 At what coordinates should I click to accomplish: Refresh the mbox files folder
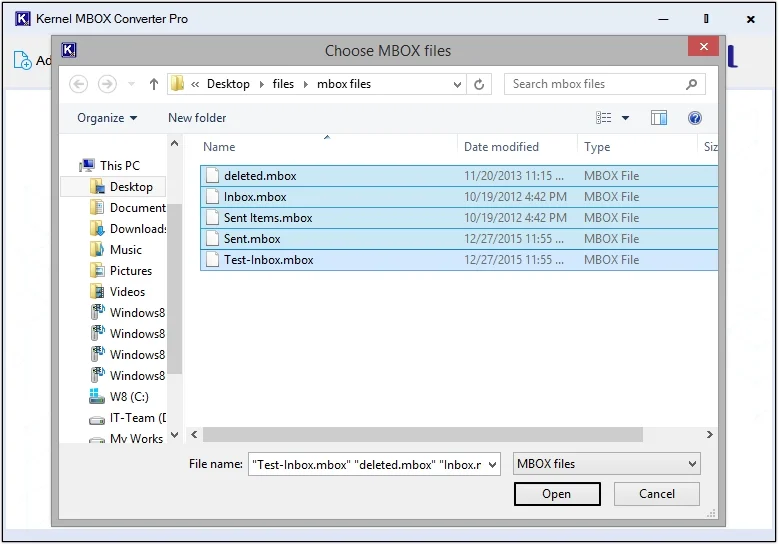479,84
